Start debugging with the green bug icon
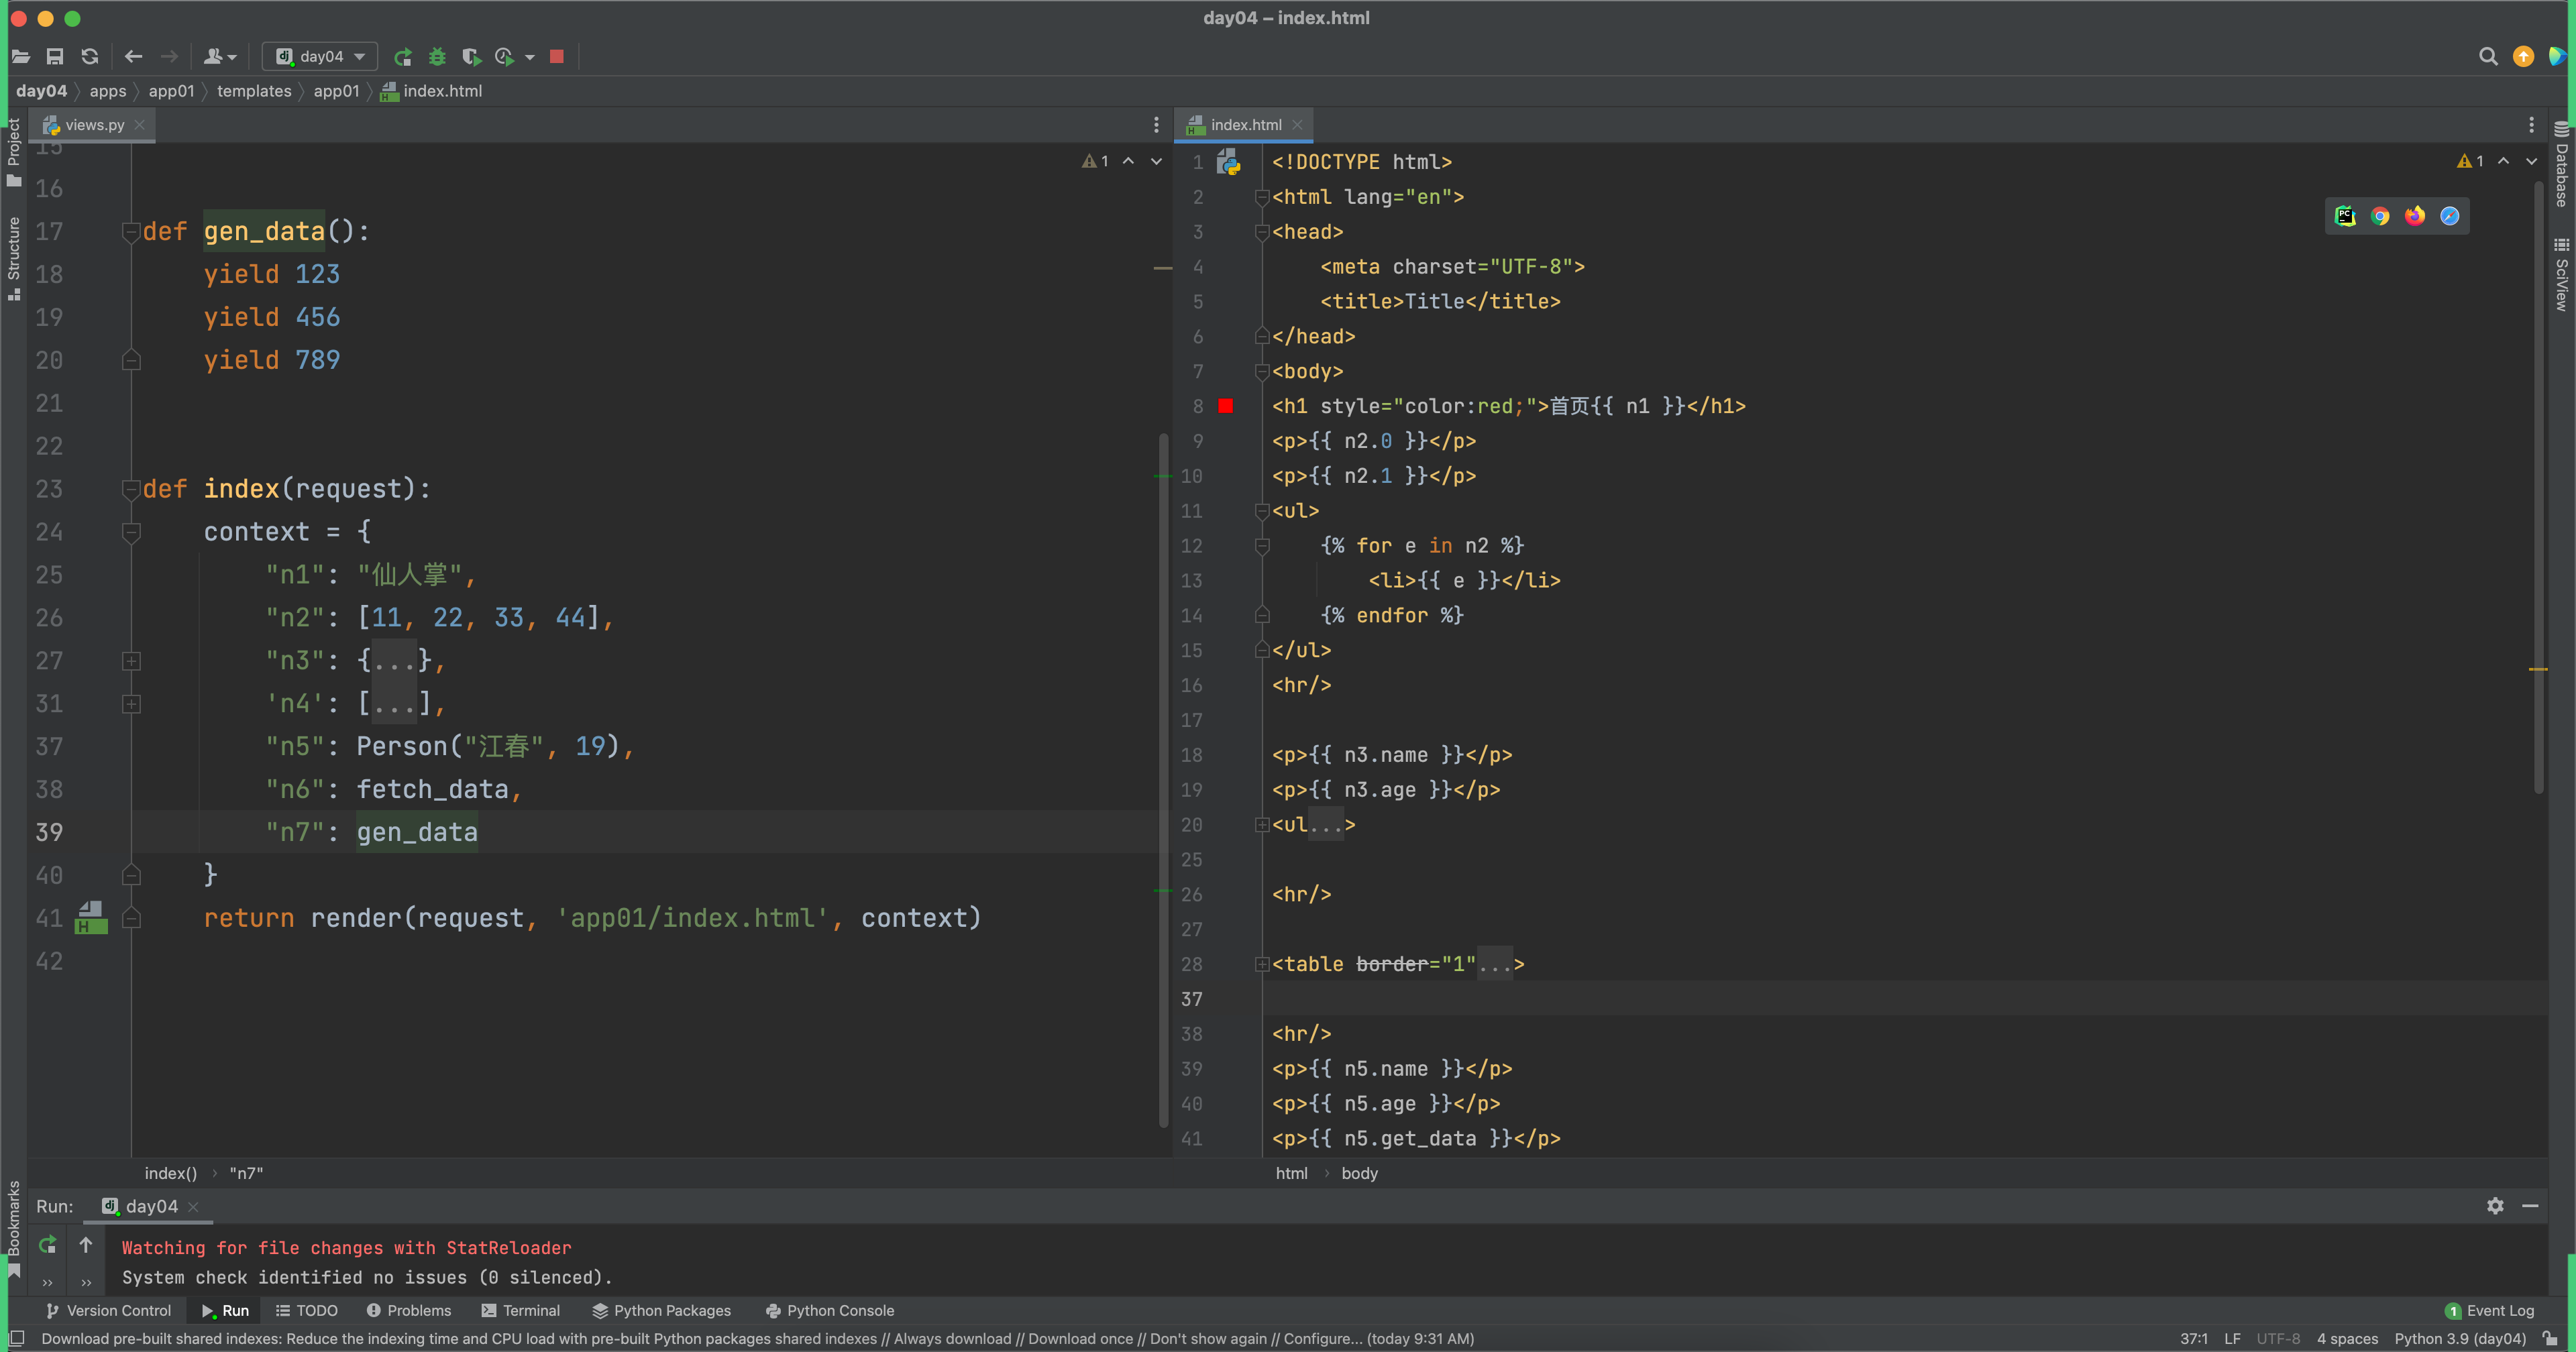 pyautogui.click(x=437, y=57)
